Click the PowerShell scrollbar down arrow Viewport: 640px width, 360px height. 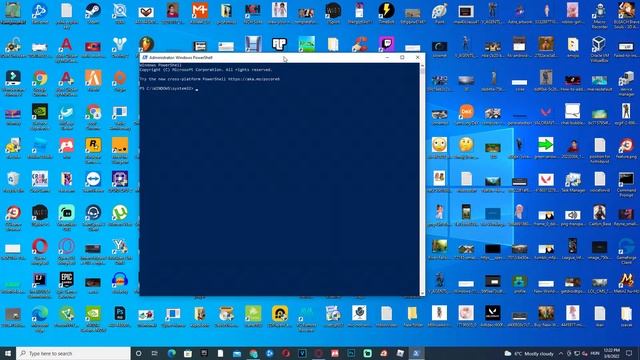click(422, 293)
